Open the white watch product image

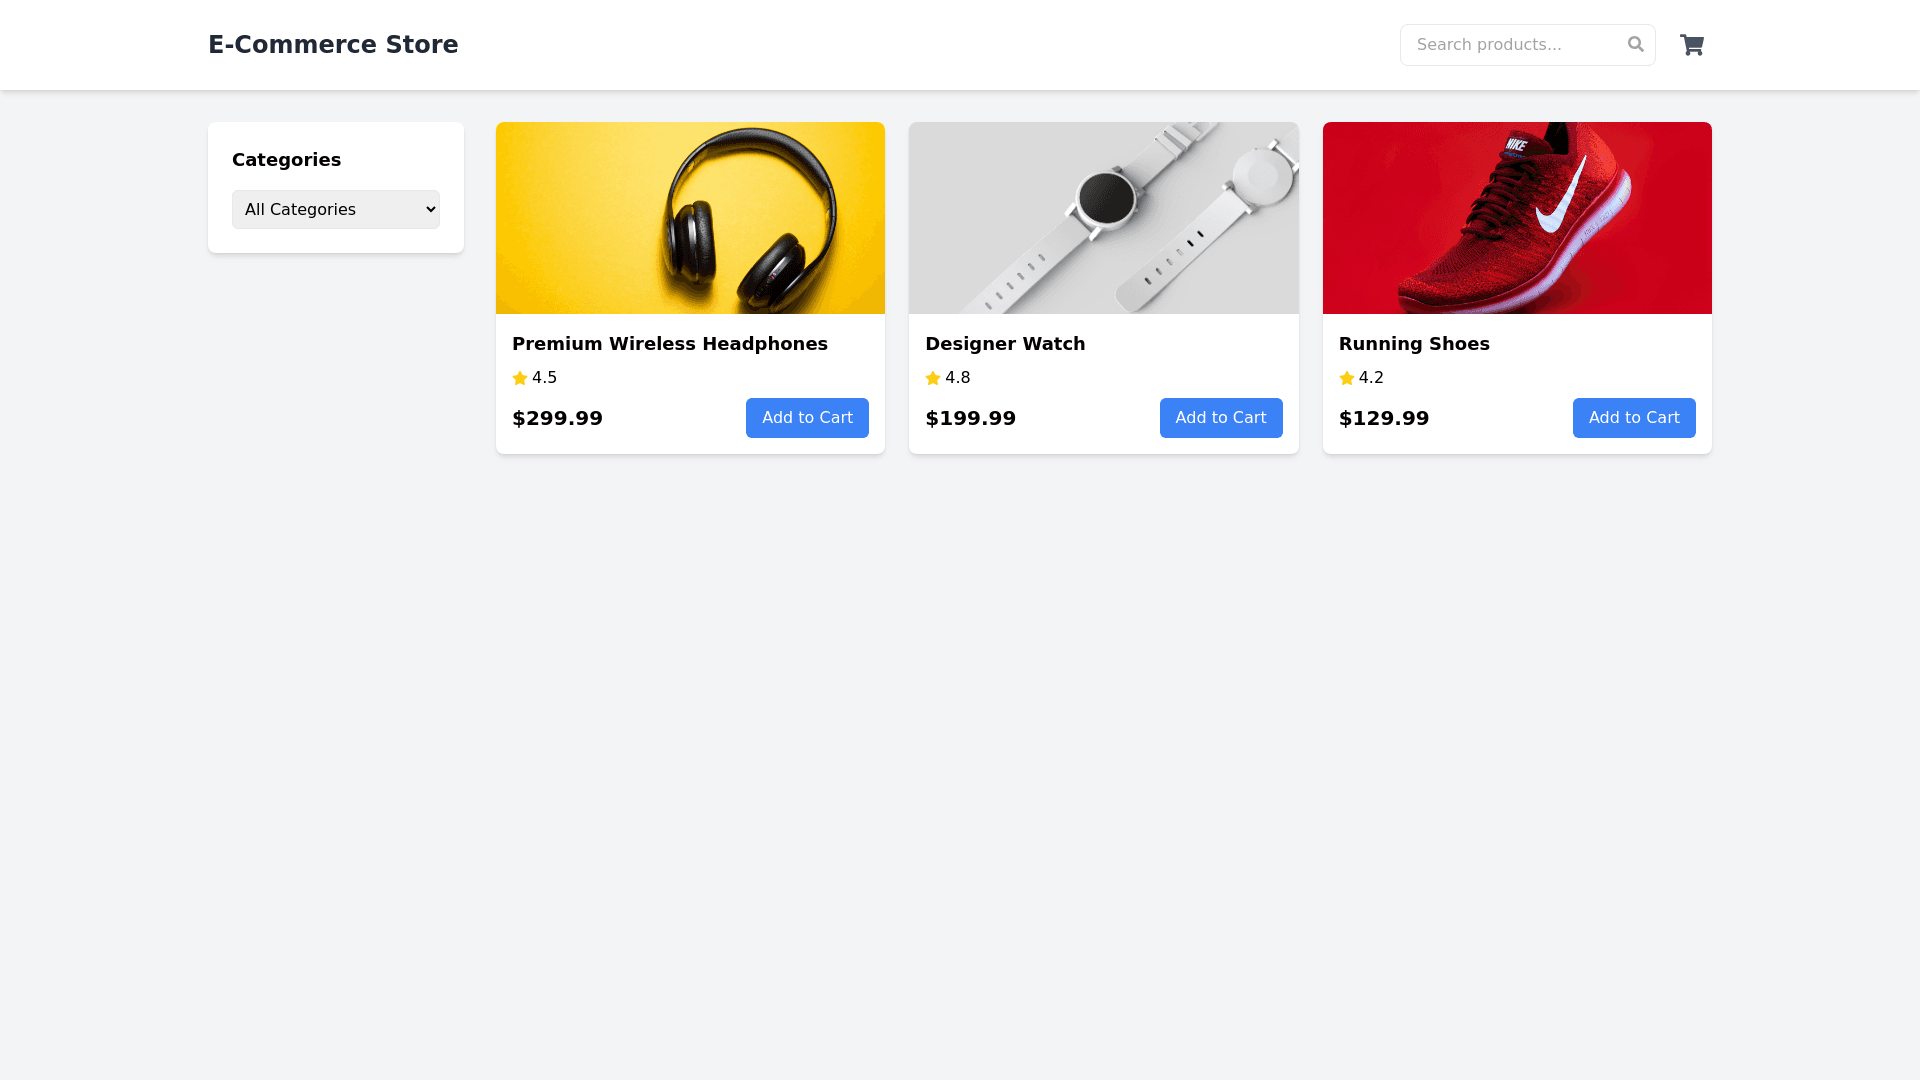[x=1104, y=218]
